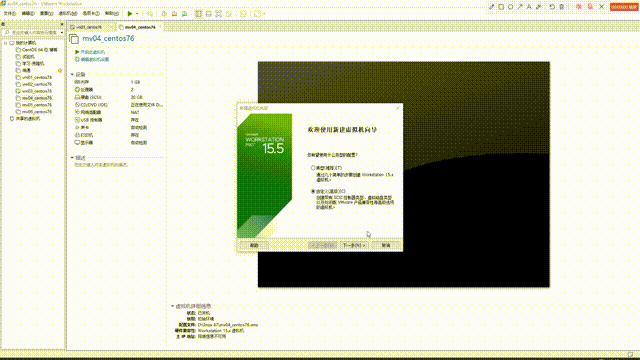The height and width of the screenshot is (360, 640).
Task: Click the library search input field
Action: point(32,32)
